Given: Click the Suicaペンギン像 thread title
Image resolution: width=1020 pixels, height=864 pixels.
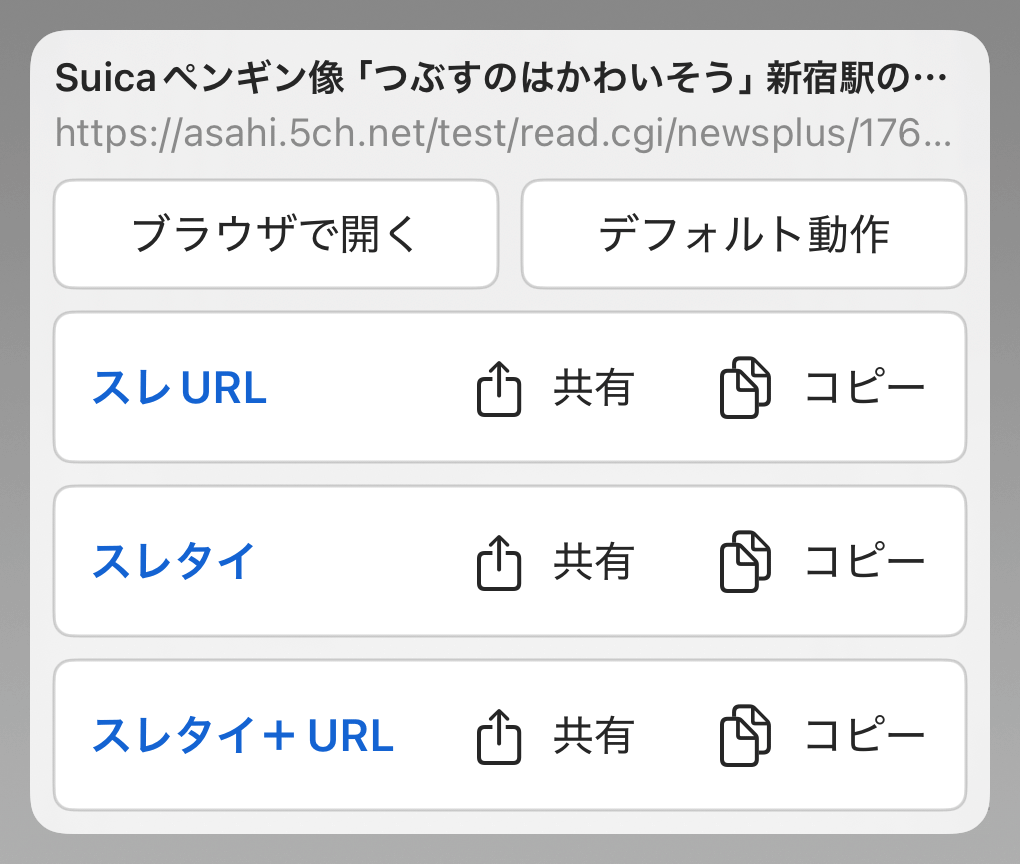Looking at the screenshot, I should click(500, 79).
